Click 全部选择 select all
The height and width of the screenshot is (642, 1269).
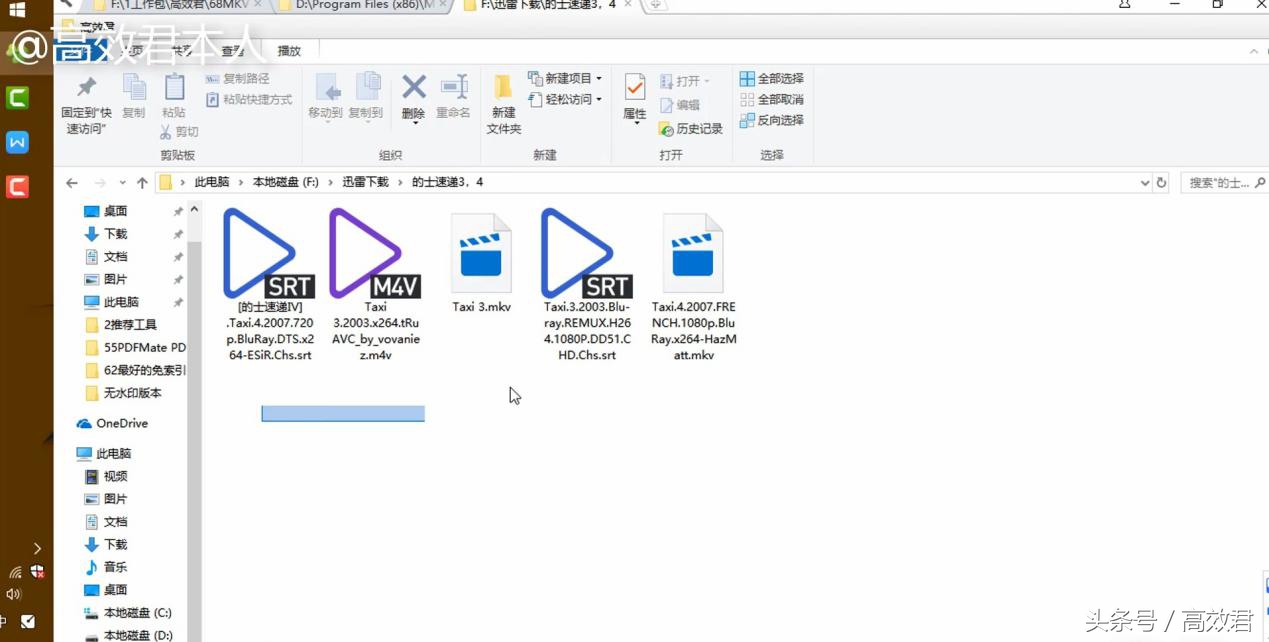(771, 79)
